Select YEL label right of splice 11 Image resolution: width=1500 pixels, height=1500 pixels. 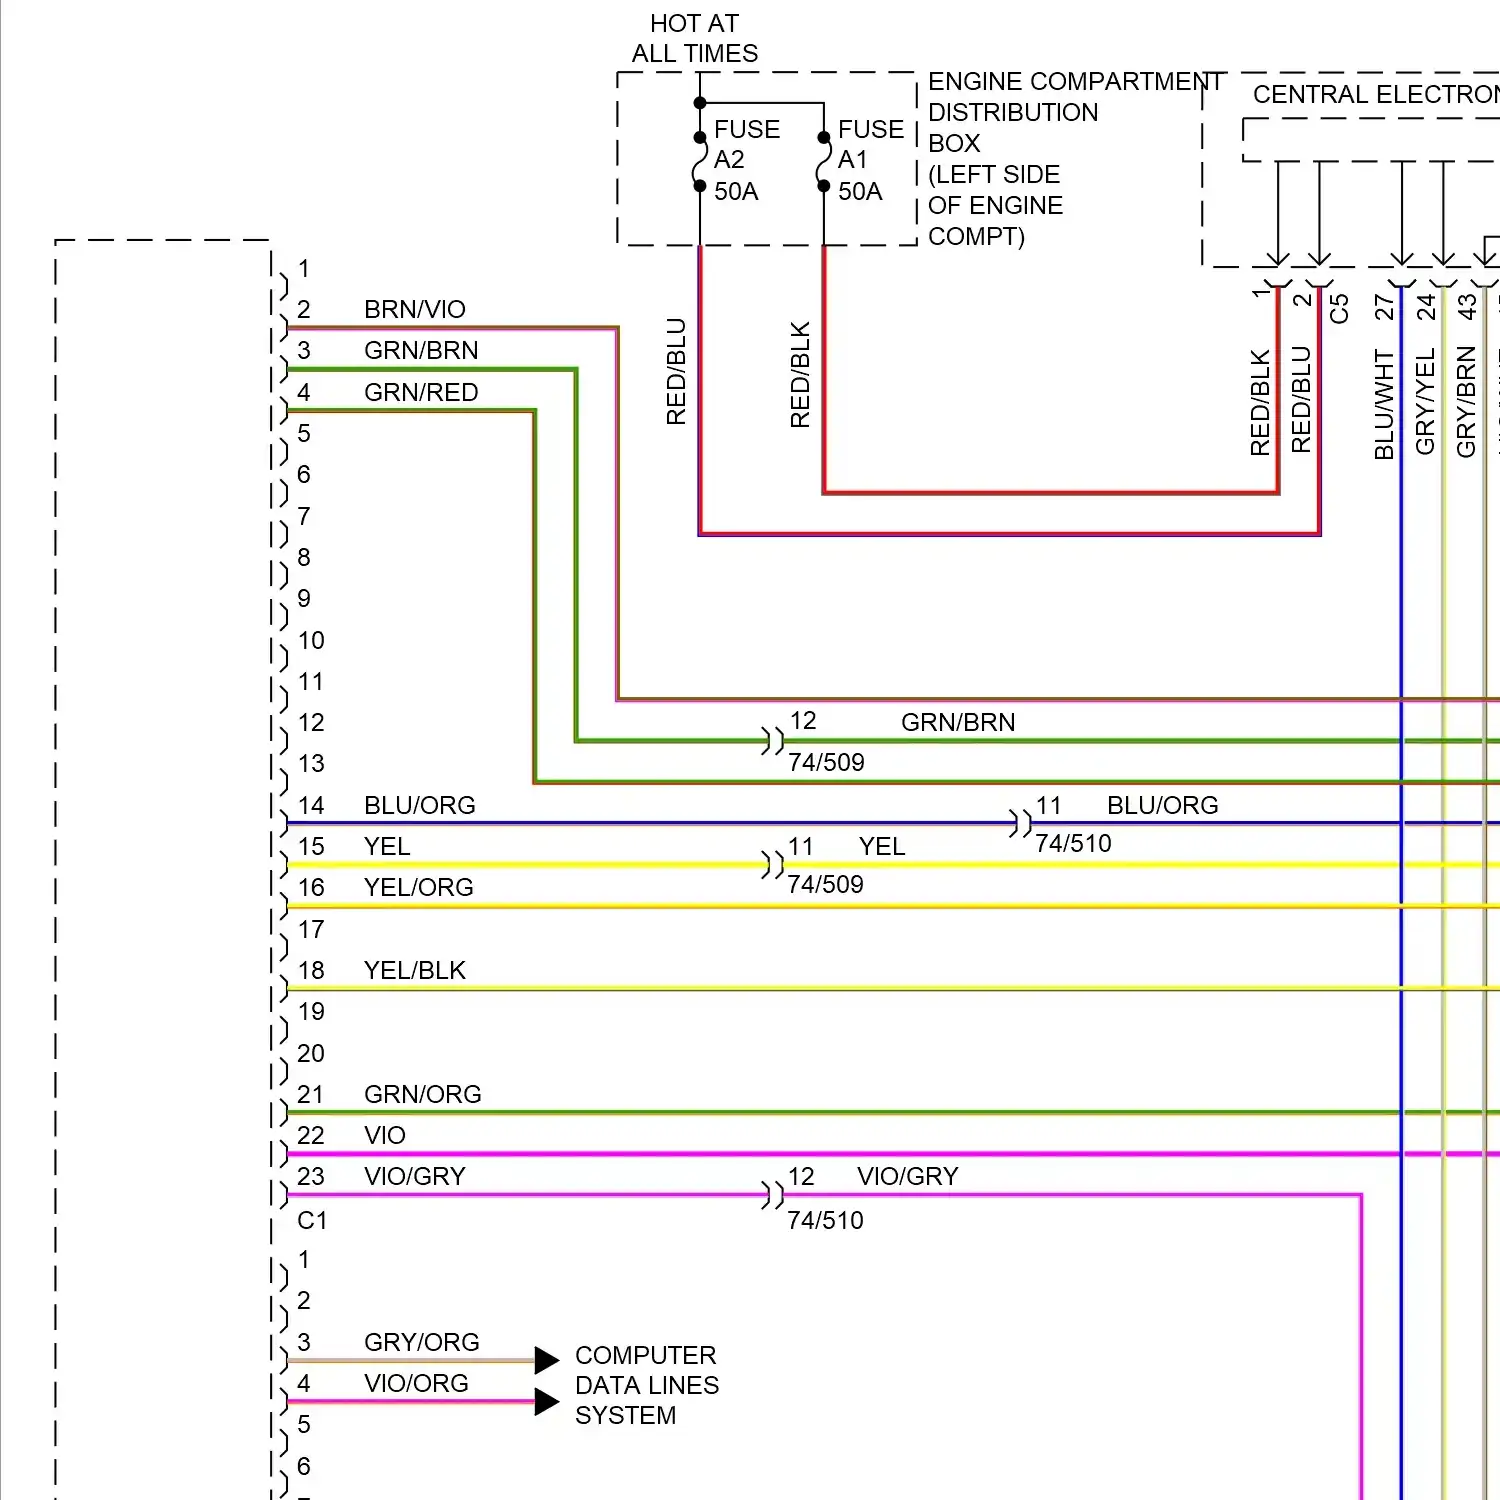pos(882,846)
